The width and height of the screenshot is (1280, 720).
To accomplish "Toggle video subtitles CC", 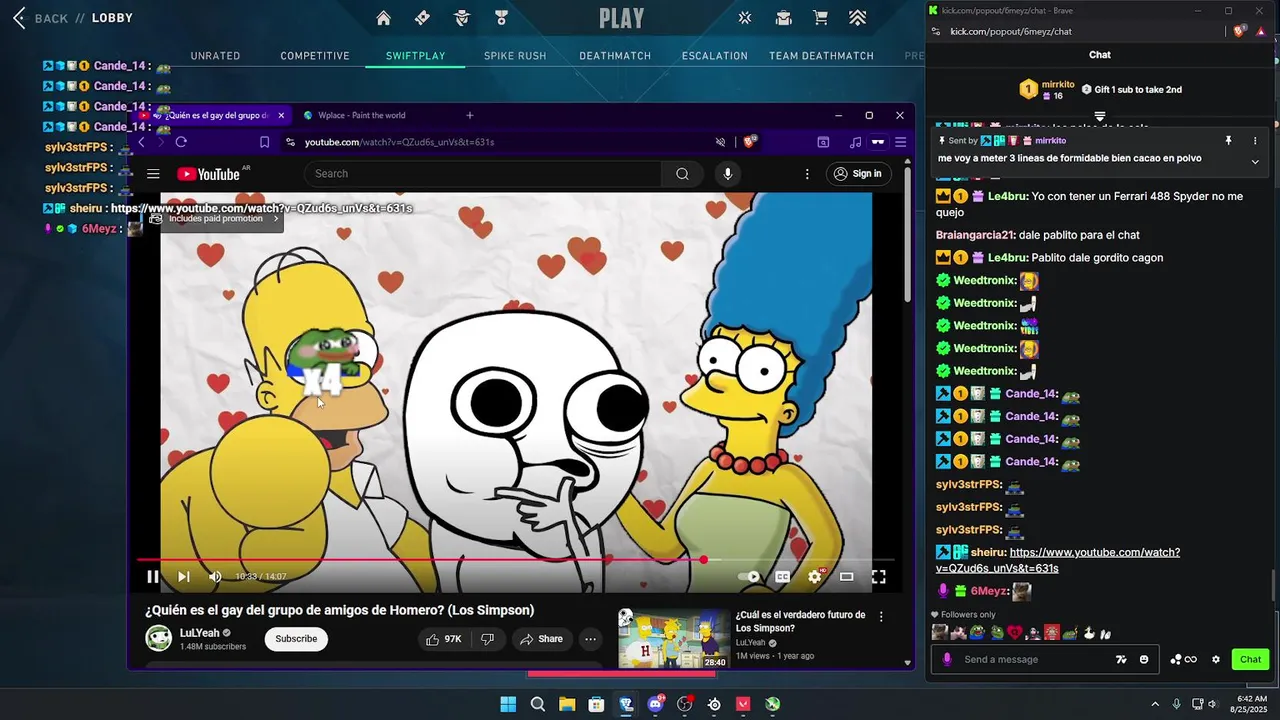I will tap(783, 577).
